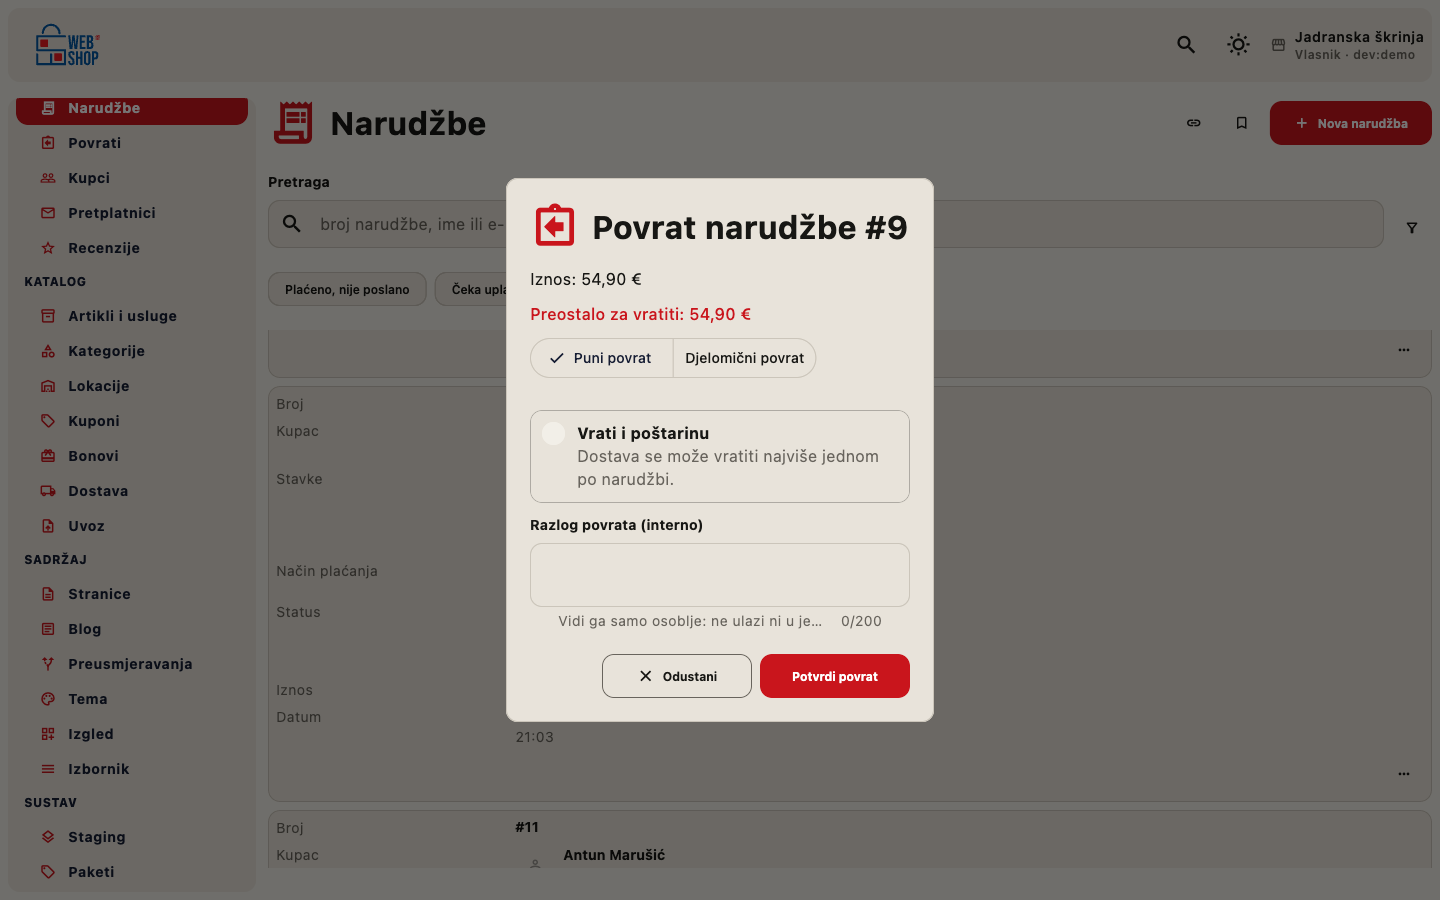Viewport: 1440px width, 900px height.
Task: Open Artikli i usluge in sidebar
Action: (x=132, y=316)
